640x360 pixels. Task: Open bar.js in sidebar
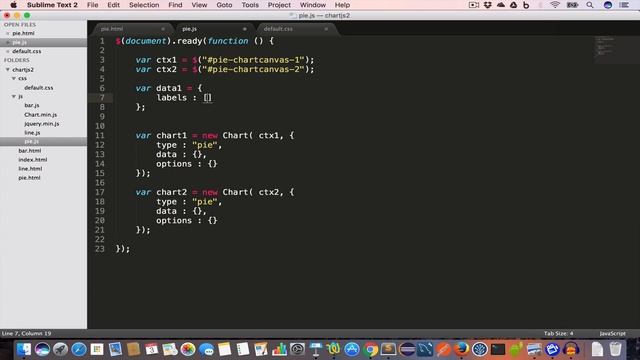click(32, 105)
